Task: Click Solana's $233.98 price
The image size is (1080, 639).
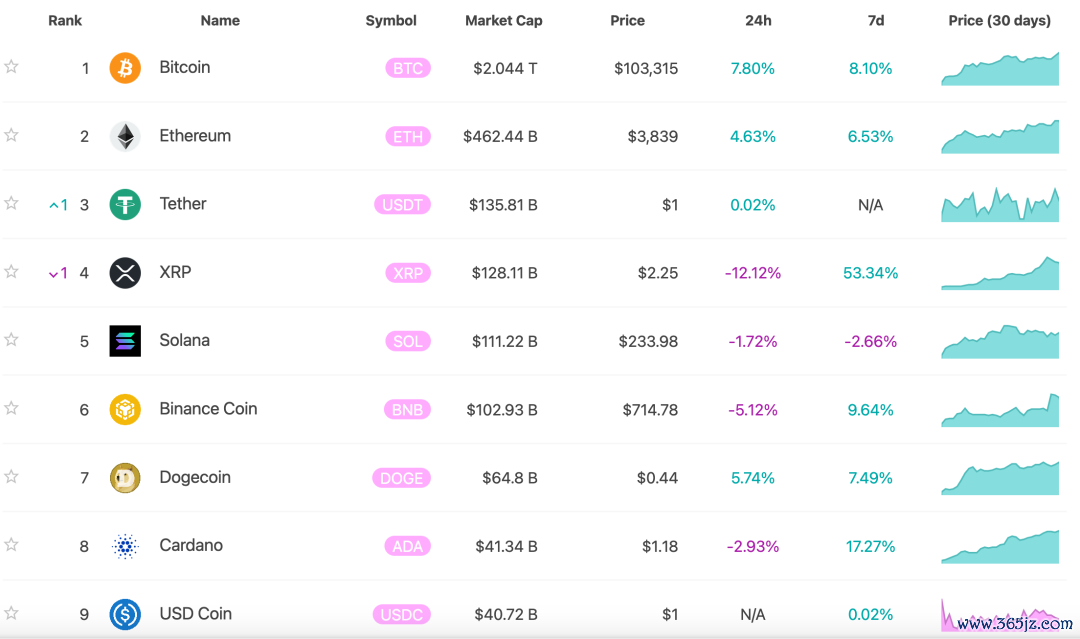Action: [x=648, y=341]
